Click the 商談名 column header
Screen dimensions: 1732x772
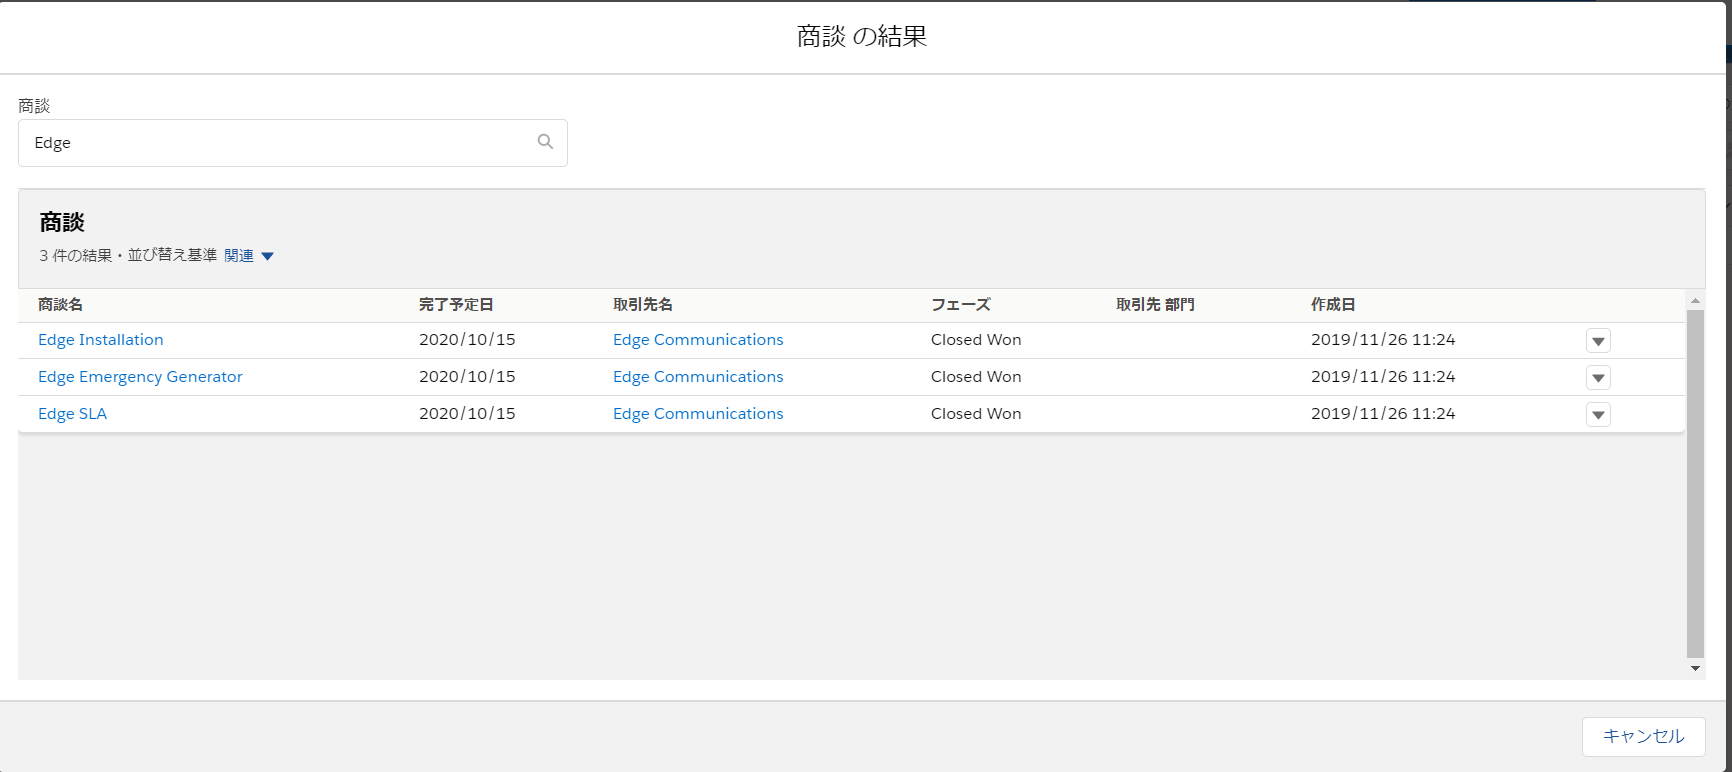coord(60,305)
